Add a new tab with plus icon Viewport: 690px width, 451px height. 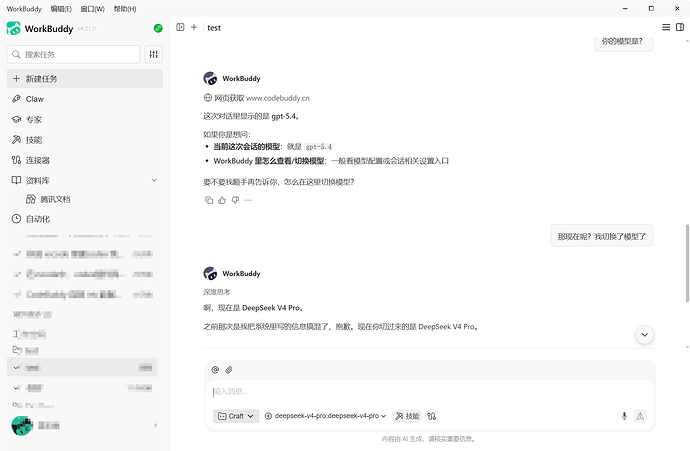(194, 27)
